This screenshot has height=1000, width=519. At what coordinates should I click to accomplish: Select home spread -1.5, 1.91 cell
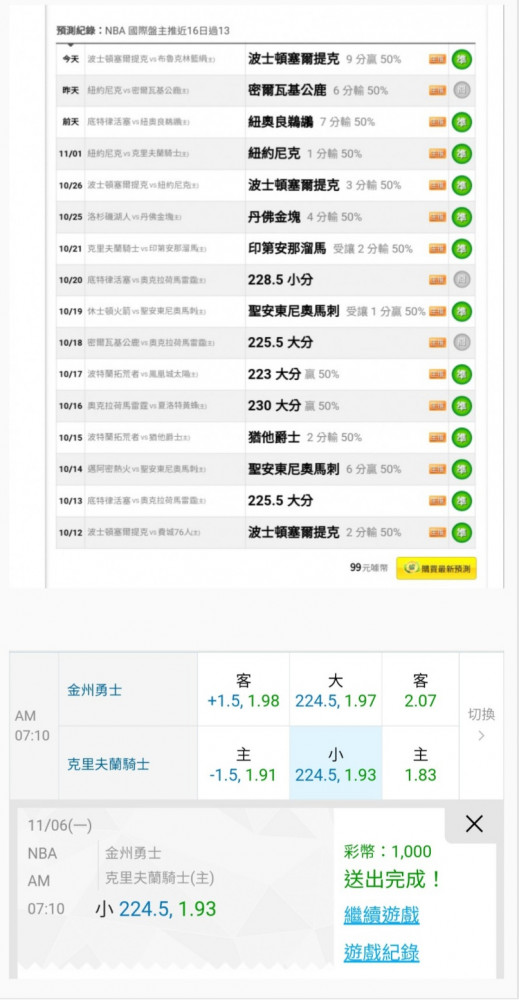(244, 763)
